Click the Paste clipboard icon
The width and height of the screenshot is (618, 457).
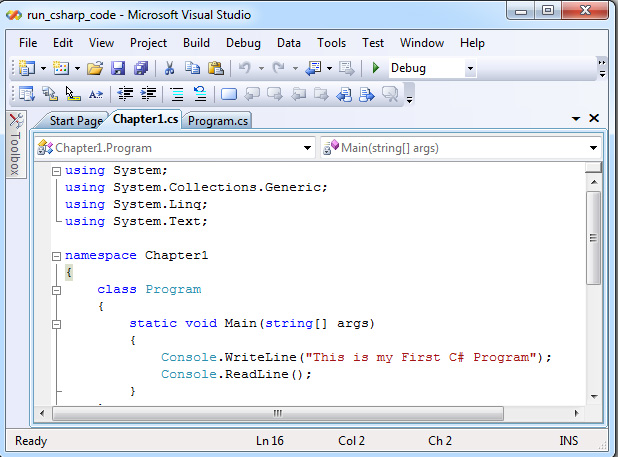pos(216,68)
